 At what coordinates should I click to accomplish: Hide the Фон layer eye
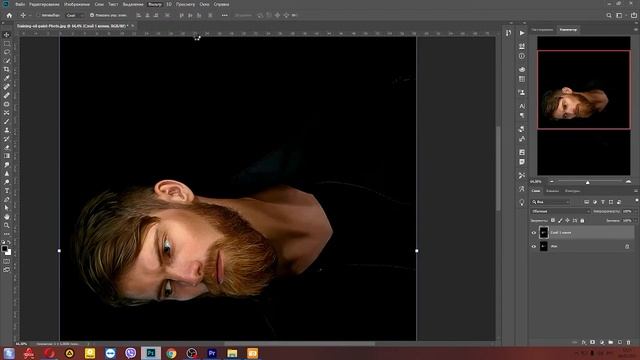coord(534,246)
